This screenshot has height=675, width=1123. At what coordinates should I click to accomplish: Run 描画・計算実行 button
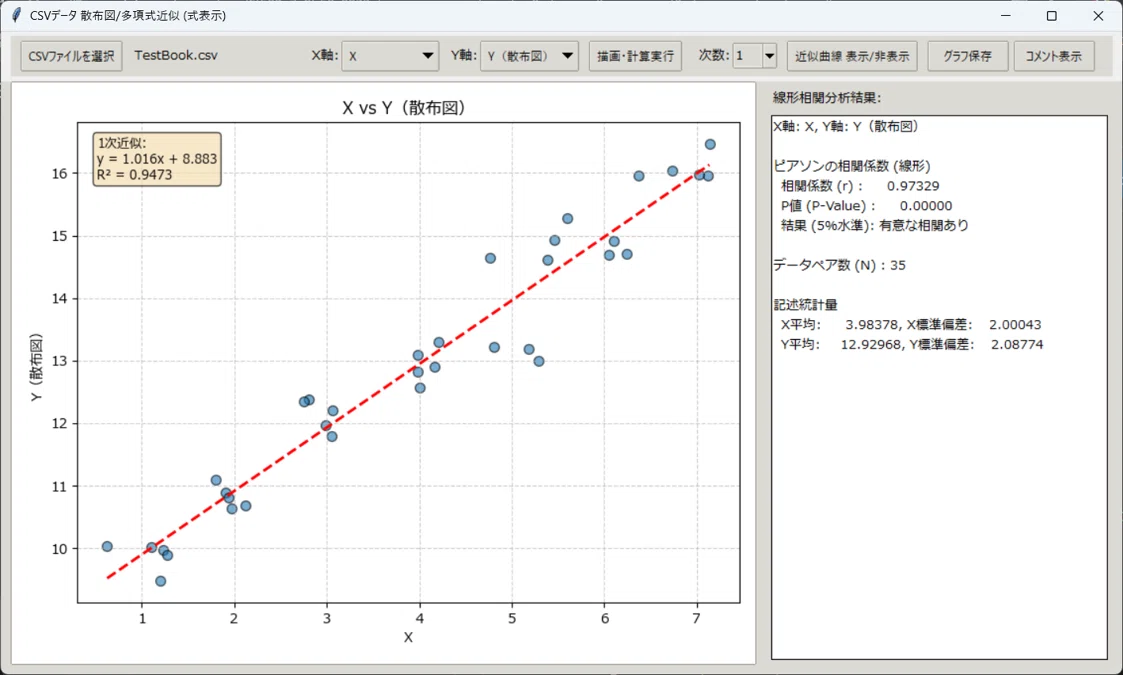coord(635,56)
